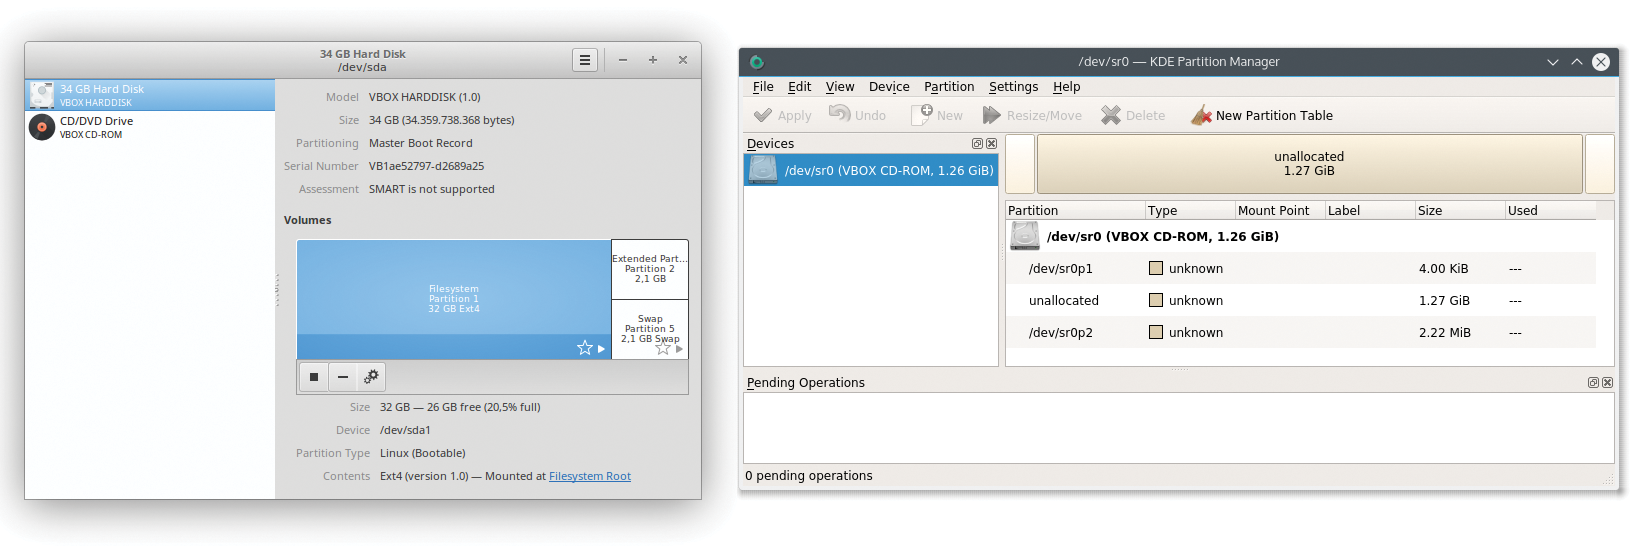This screenshot has width=1651, height=555.
Task: Click the New partition toolbar button
Action: click(x=937, y=115)
